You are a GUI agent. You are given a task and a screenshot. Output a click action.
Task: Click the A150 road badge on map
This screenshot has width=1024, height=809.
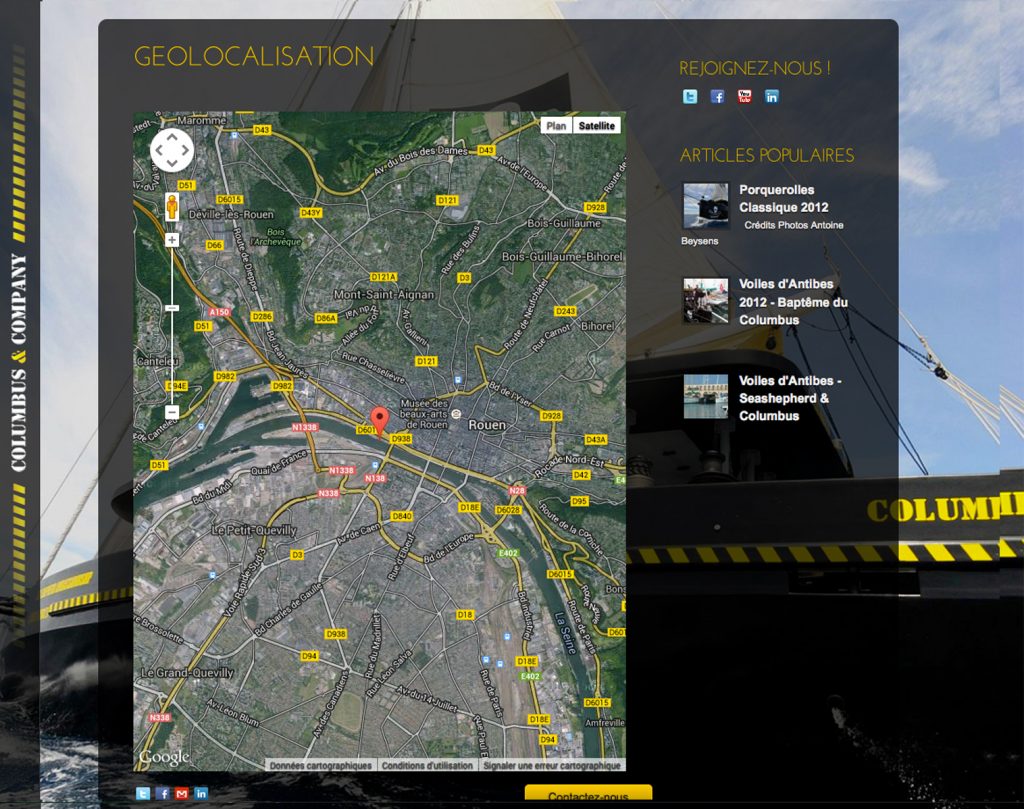click(219, 312)
